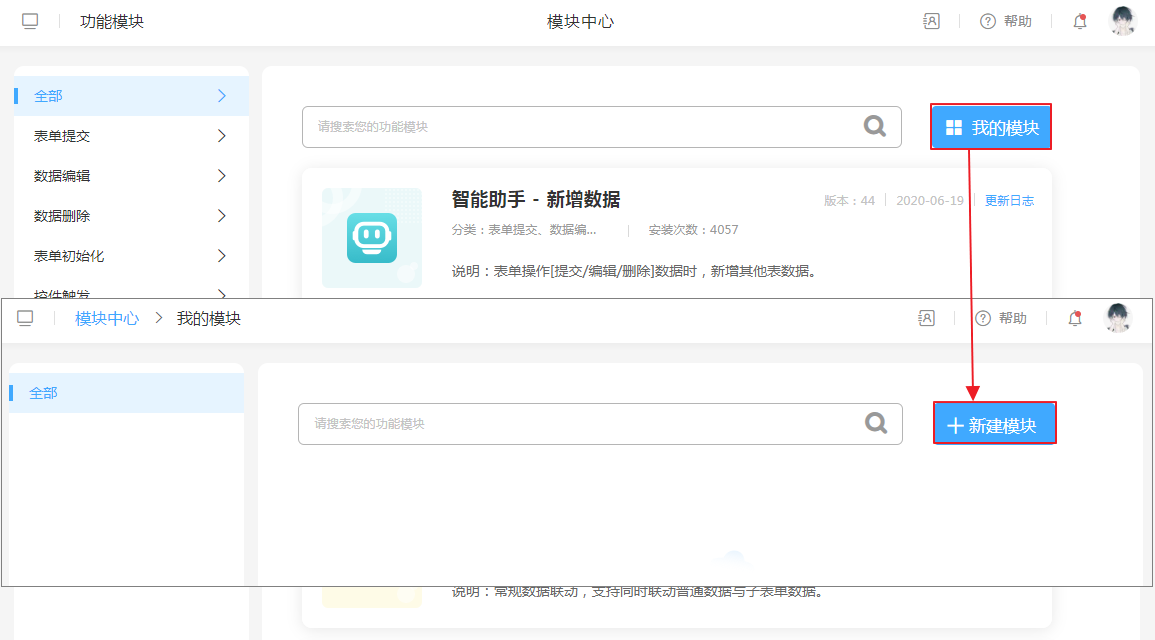This screenshot has width=1155, height=640.
Task: Select 全部 category with chevron in sidebar
Action: tap(130, 96)
